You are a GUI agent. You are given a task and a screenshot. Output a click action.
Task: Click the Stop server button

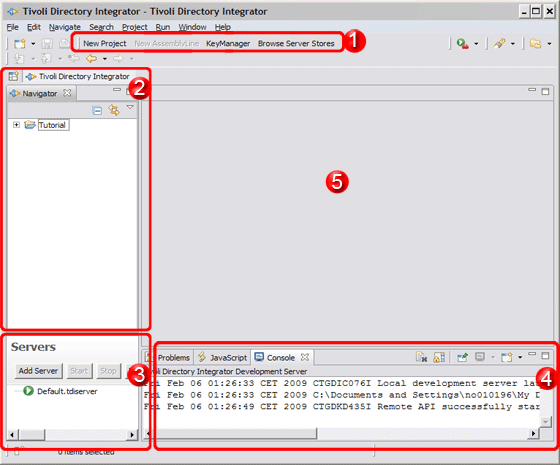108,371
